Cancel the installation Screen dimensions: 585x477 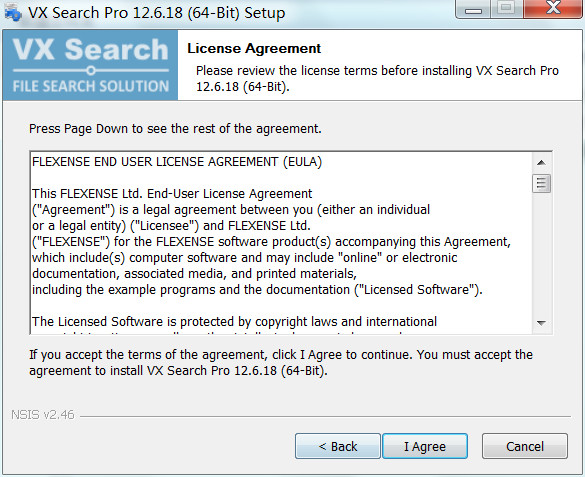tap(525, 446)
